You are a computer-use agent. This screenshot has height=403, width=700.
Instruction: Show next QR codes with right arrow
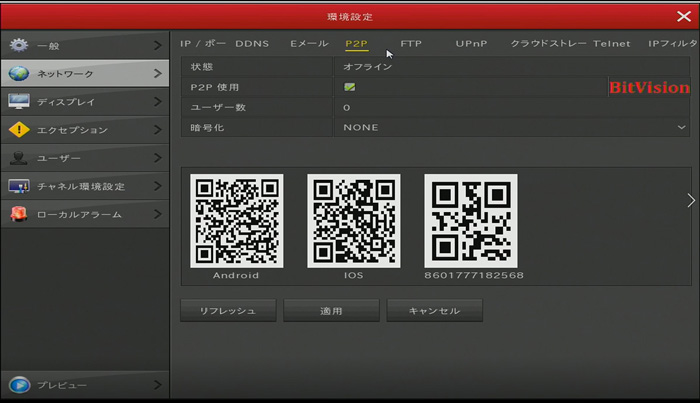click(691, 200)
